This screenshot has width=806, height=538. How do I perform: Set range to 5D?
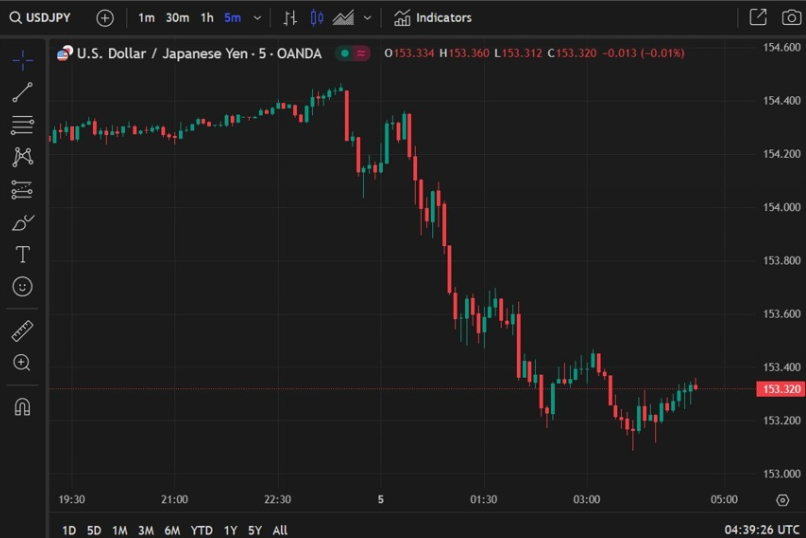click(94, 530)
